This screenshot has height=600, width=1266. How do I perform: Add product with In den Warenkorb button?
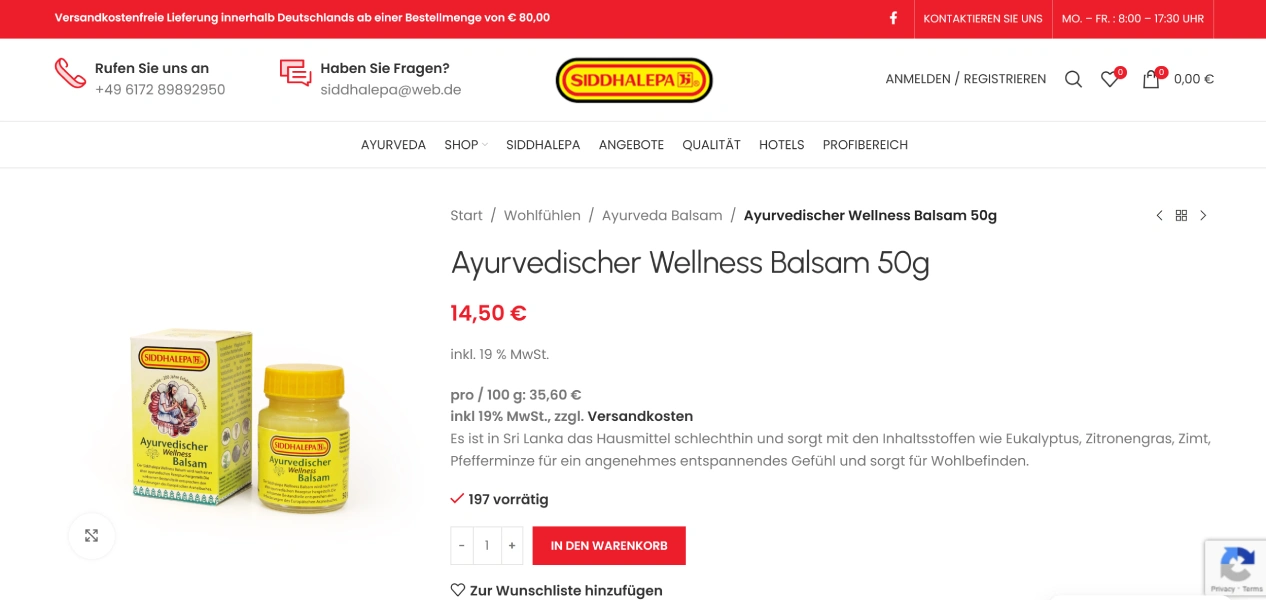tap(609, 546)
